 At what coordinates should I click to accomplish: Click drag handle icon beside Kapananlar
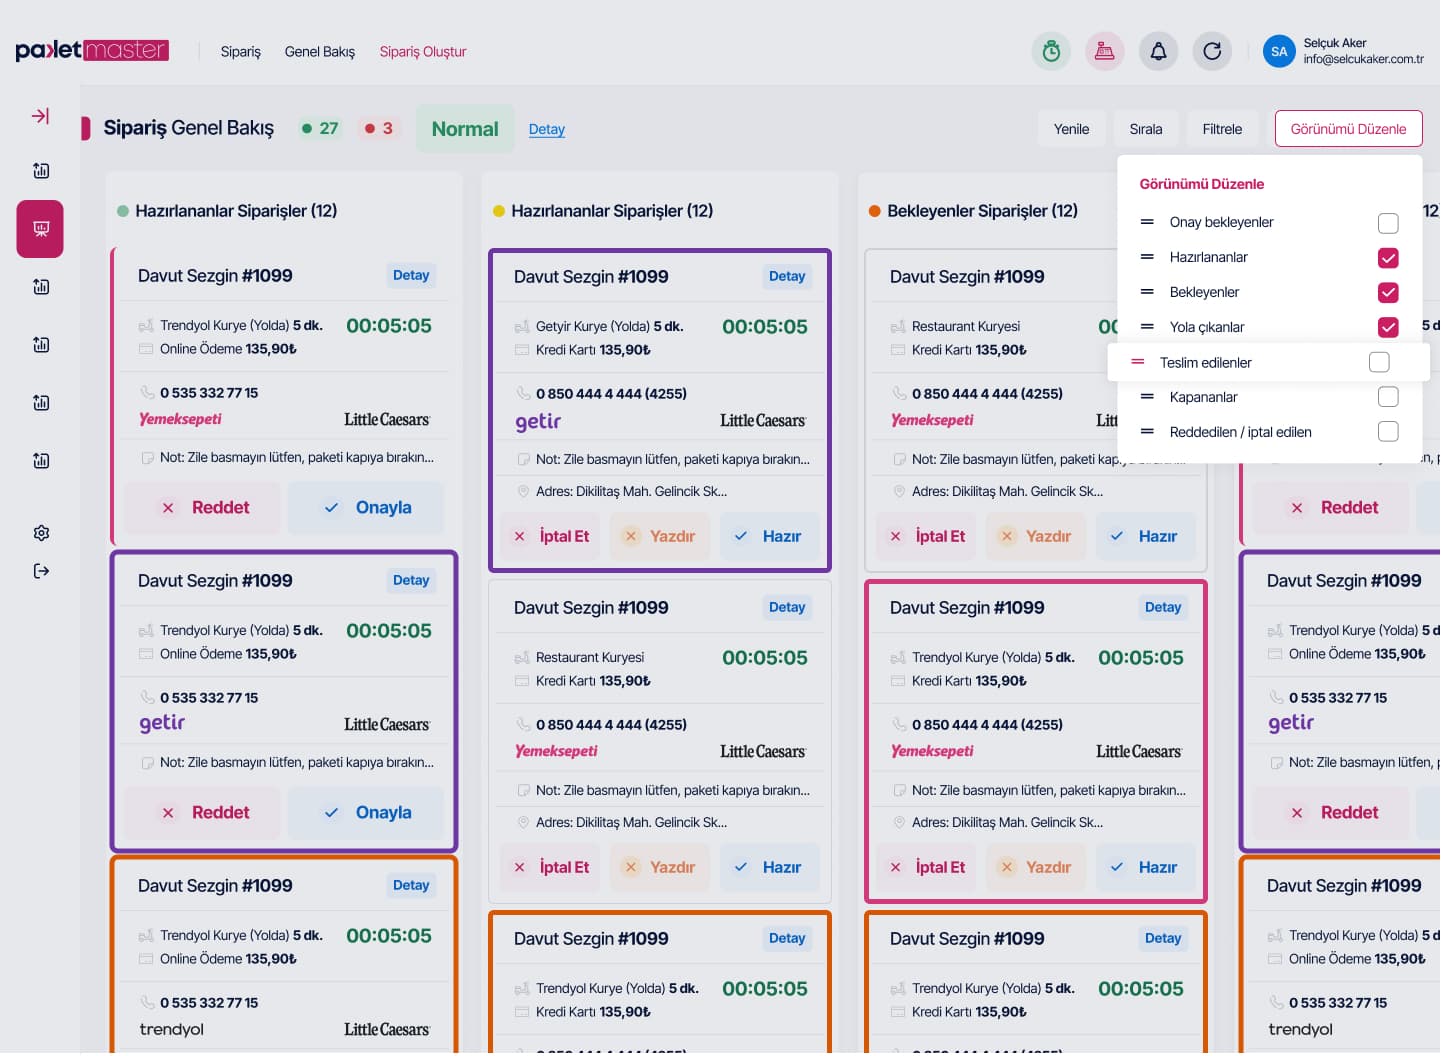[x=1147, y=397]
